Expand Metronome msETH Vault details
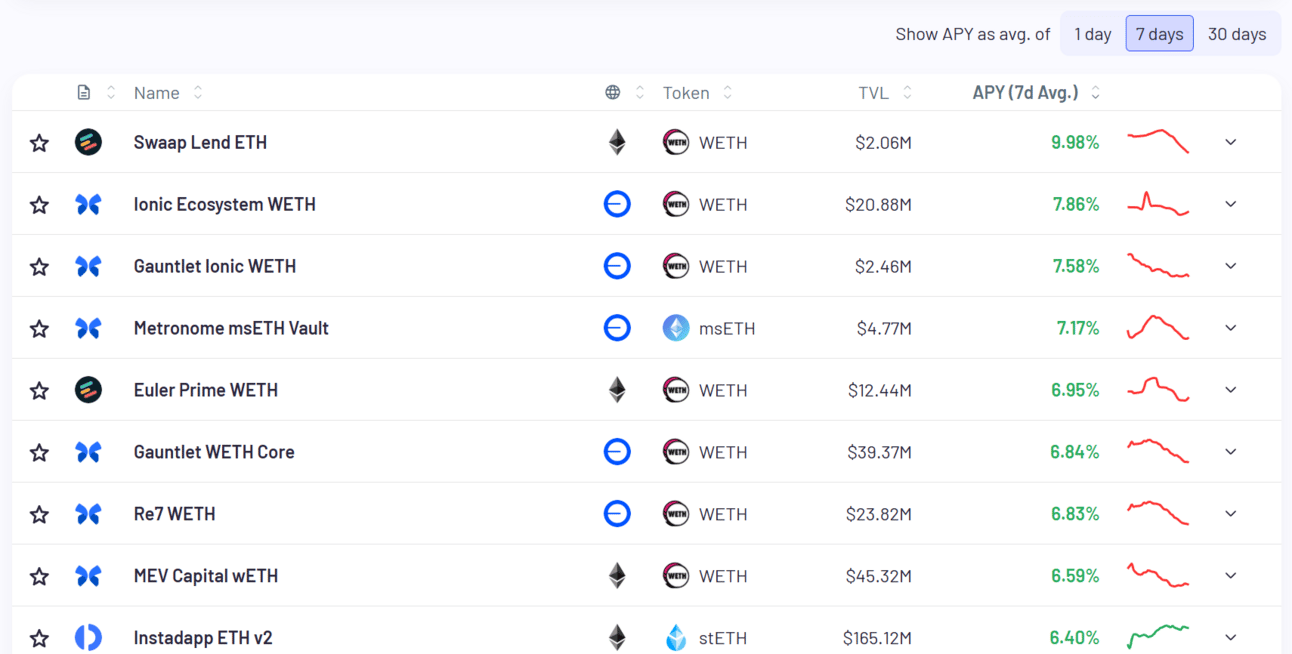1292x654 pixels. 1231,328
